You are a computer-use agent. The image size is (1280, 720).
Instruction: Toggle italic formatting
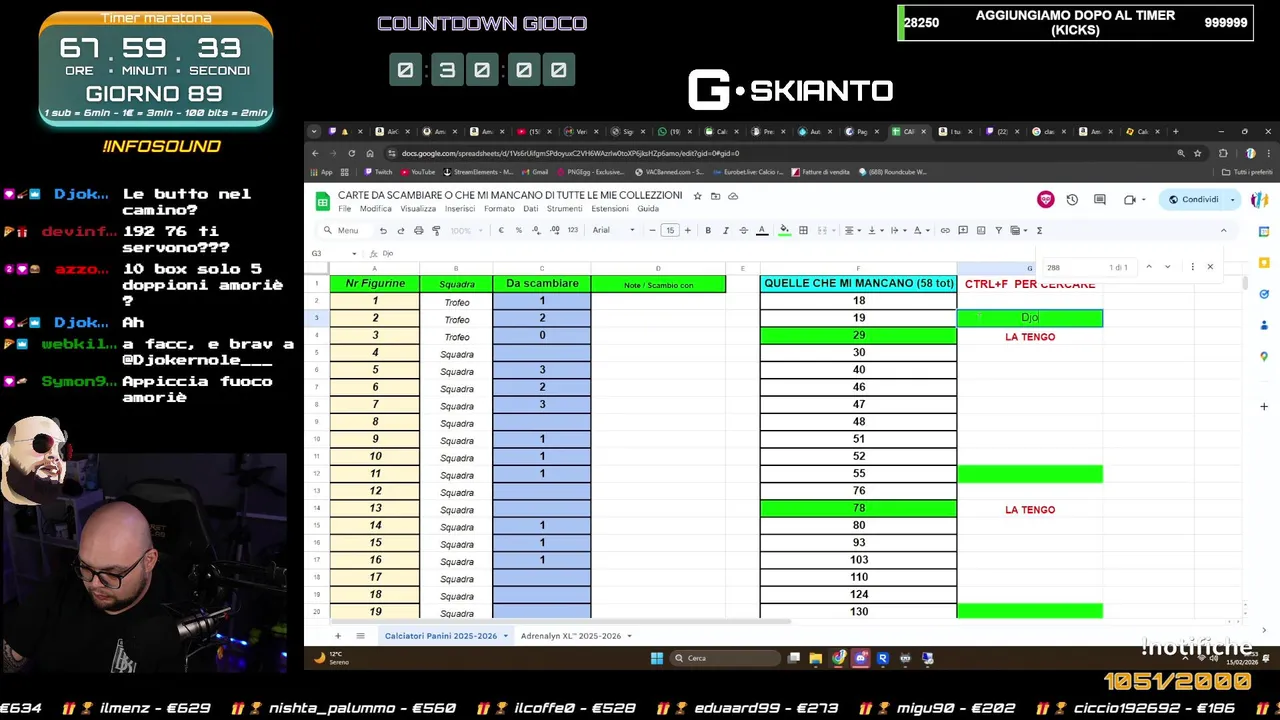(725, 230)
